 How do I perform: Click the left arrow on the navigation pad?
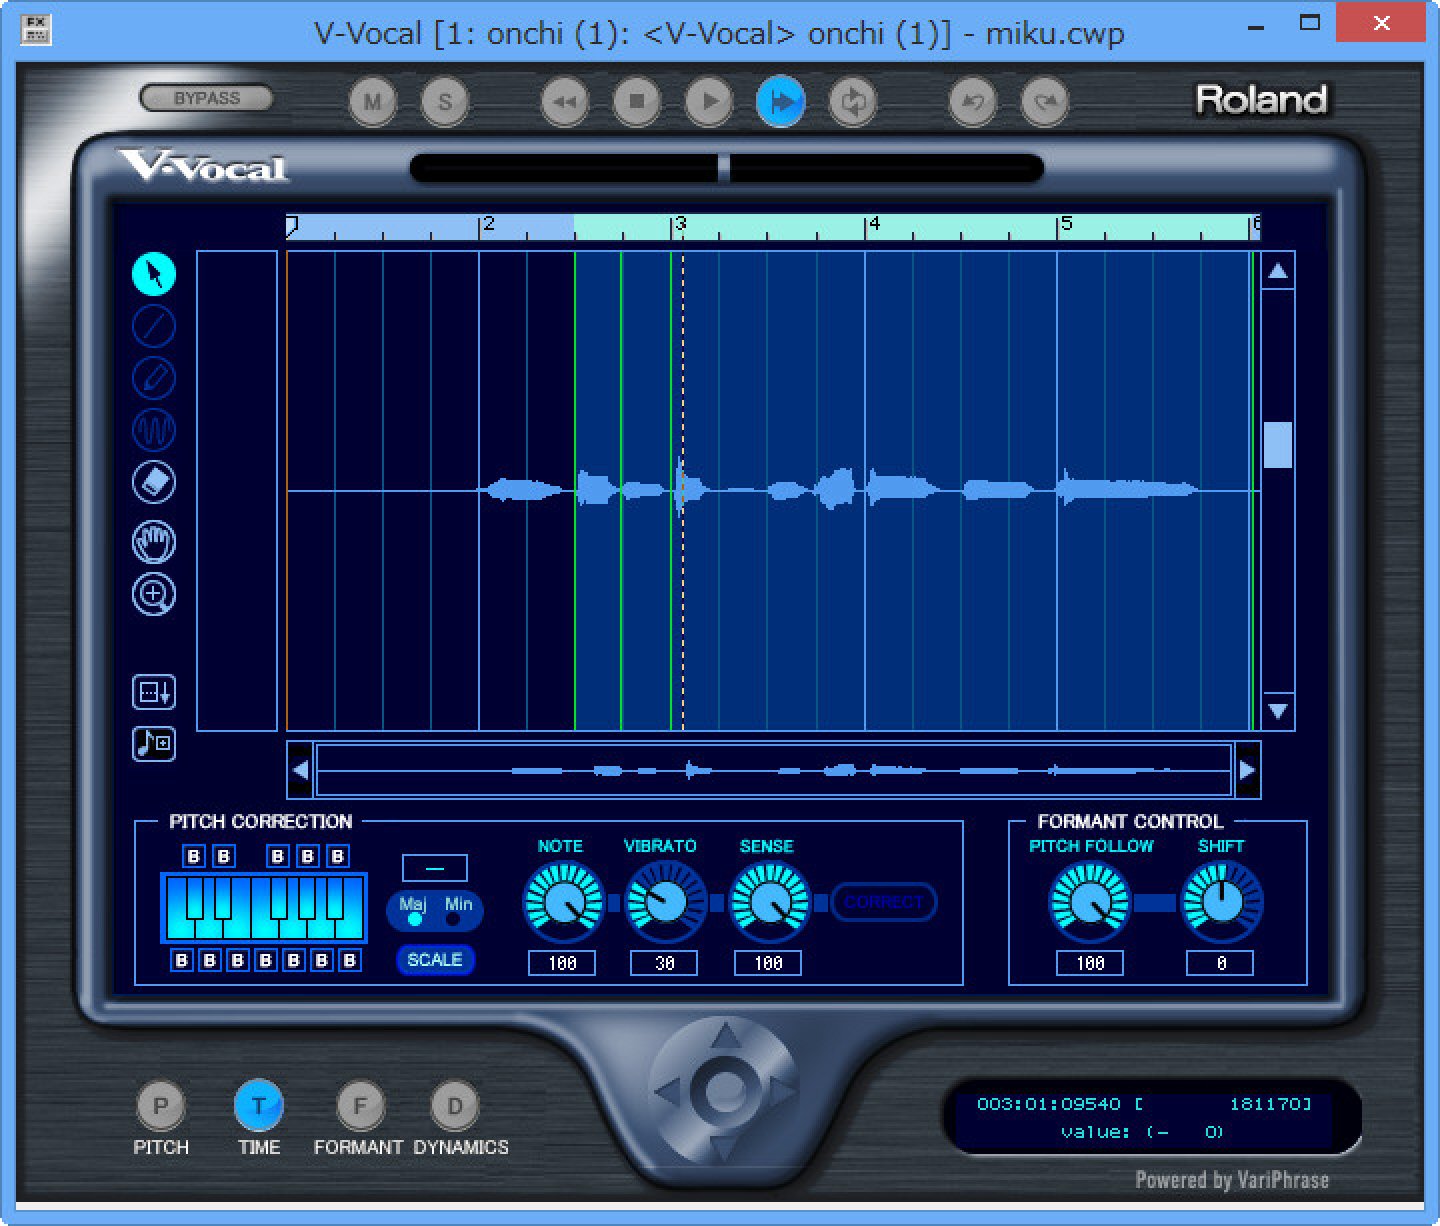[669, 1091]
